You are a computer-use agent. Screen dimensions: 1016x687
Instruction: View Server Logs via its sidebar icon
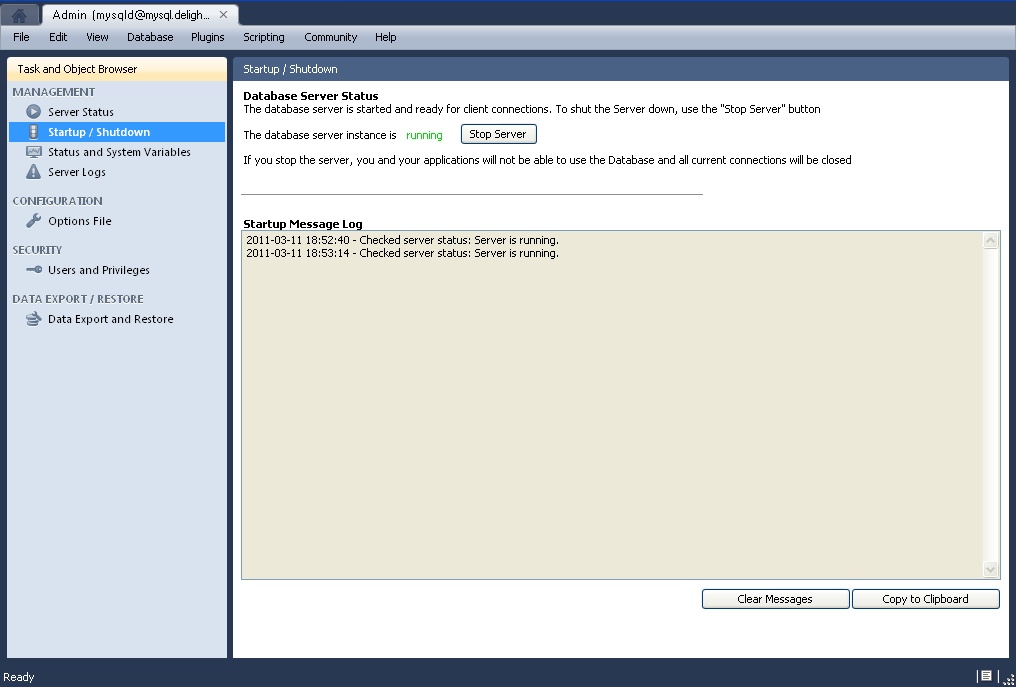(x=33, y=171)
